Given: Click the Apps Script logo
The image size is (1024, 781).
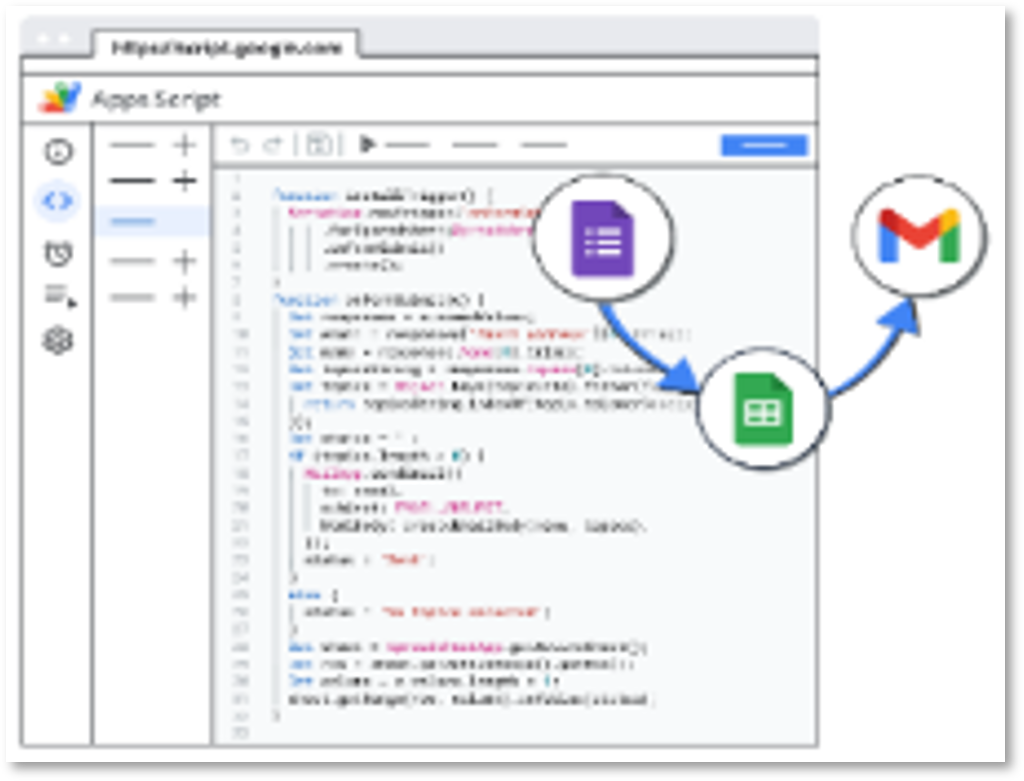Looking at the screenshot, I should click(x=60, y=98).
